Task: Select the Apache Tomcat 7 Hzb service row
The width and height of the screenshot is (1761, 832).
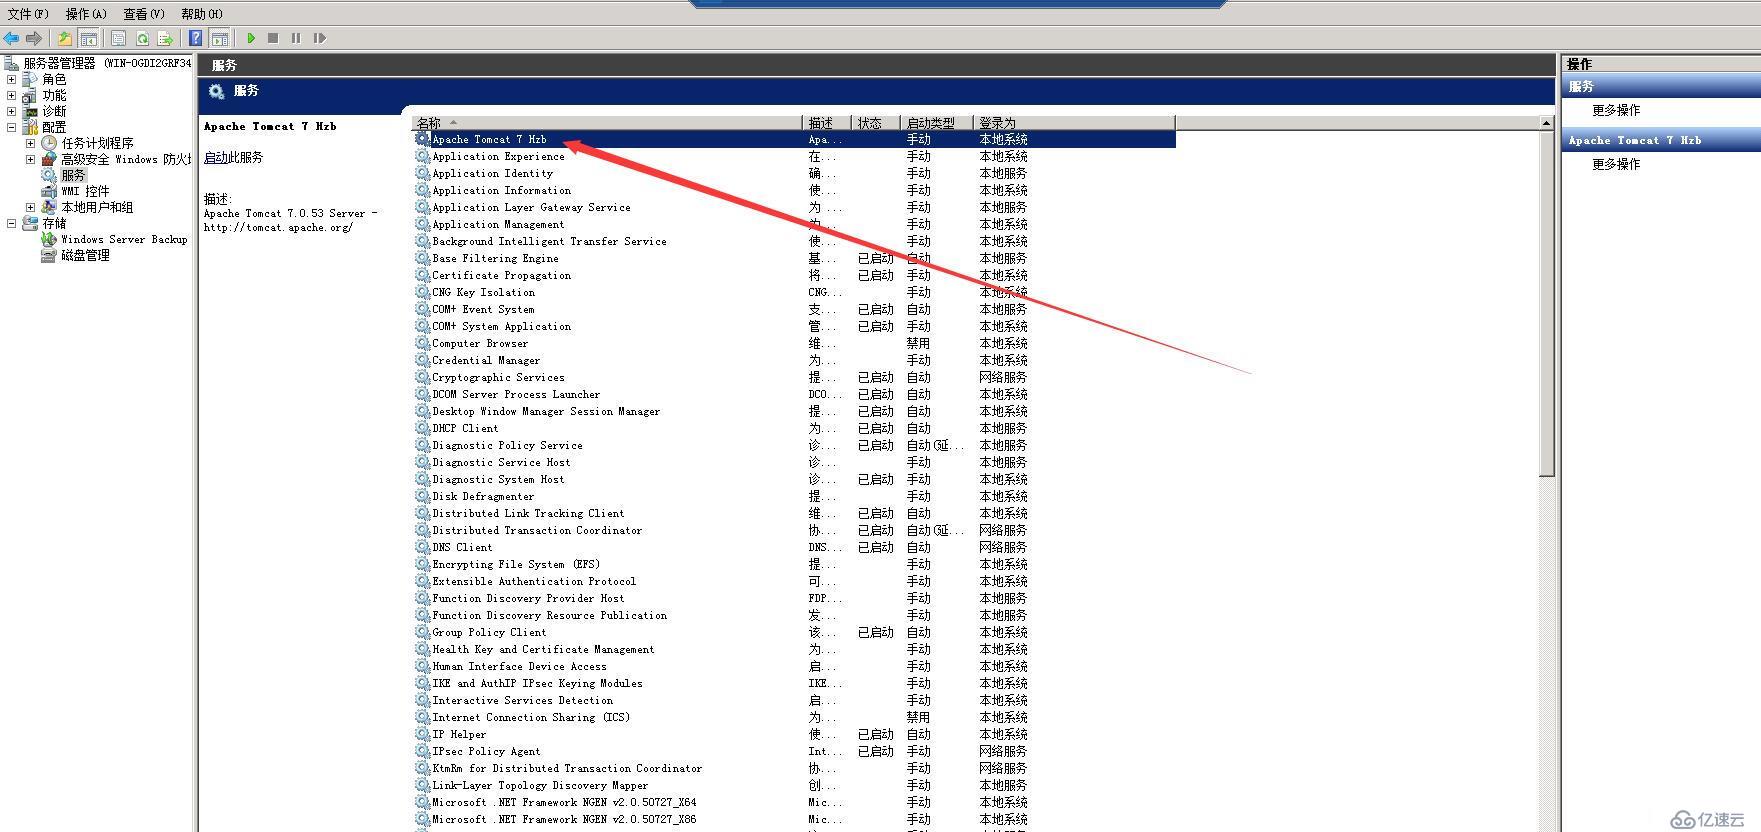Action: click(x=795, y=140)
